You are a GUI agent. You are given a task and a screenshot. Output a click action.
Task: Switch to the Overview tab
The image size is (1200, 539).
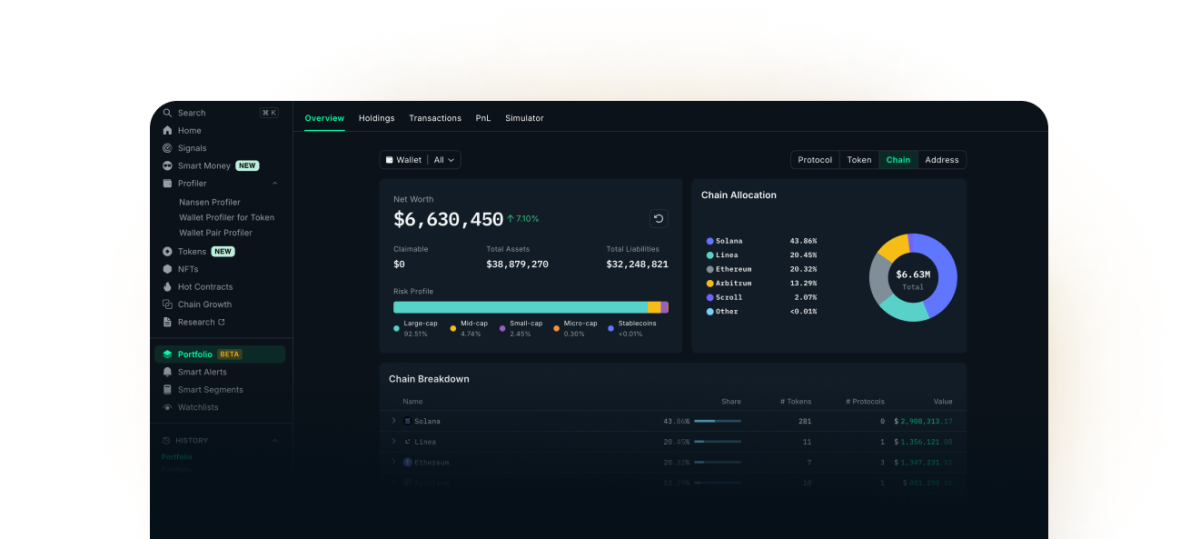coord(324,118)
